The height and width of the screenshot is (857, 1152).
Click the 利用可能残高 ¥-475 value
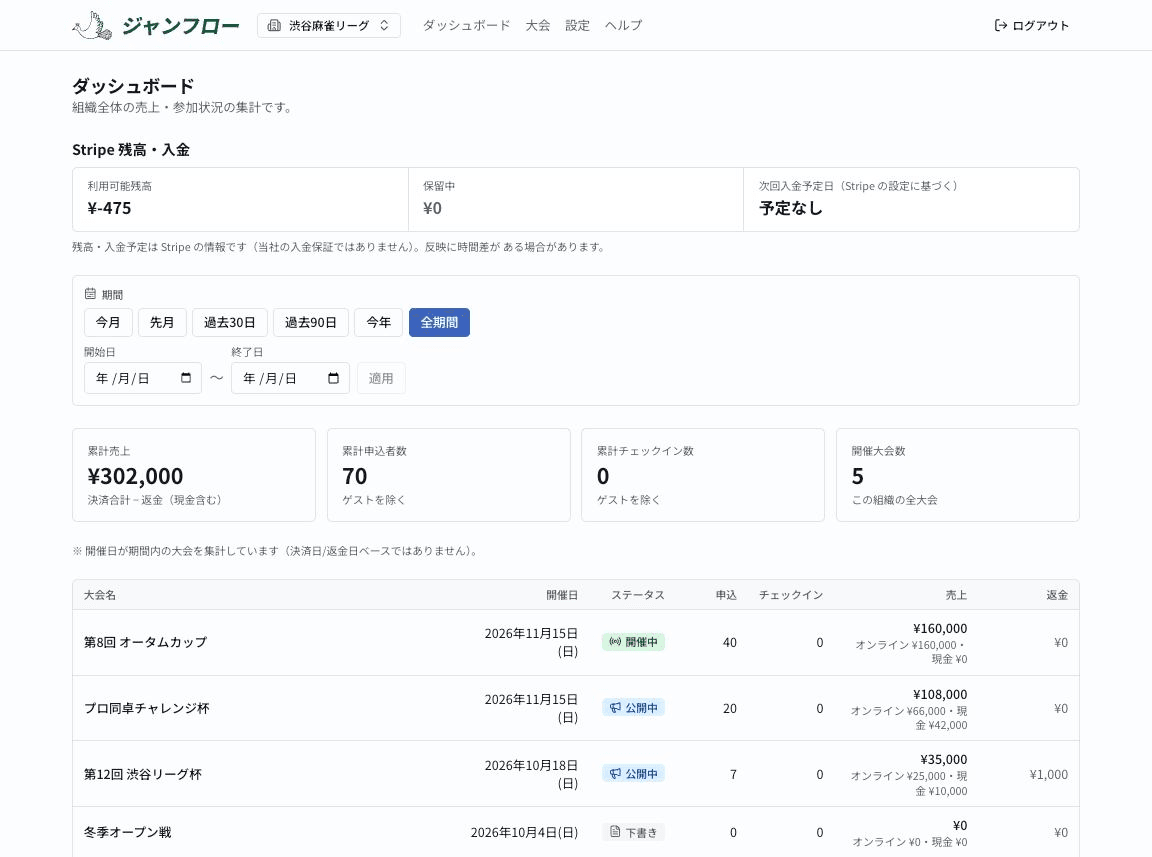pyautogui.click(x=109, y=208)
